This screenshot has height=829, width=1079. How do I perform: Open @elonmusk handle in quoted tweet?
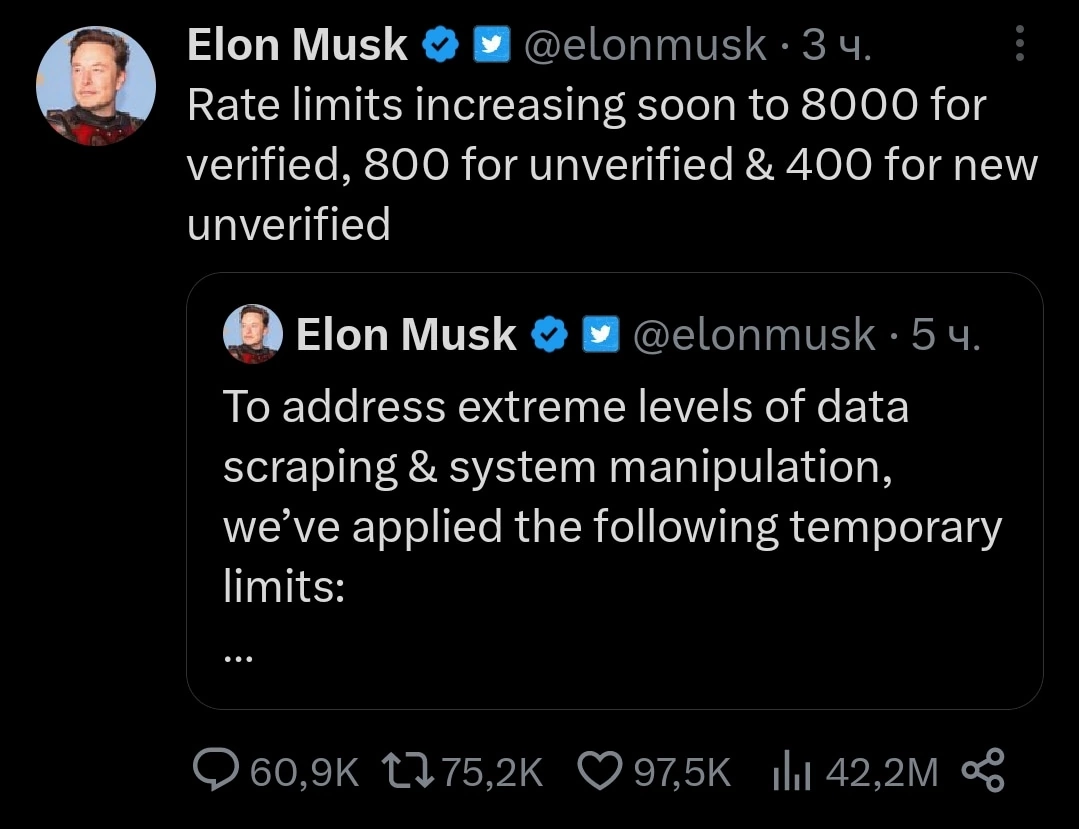pyautogui.click(x=754, y=336)
